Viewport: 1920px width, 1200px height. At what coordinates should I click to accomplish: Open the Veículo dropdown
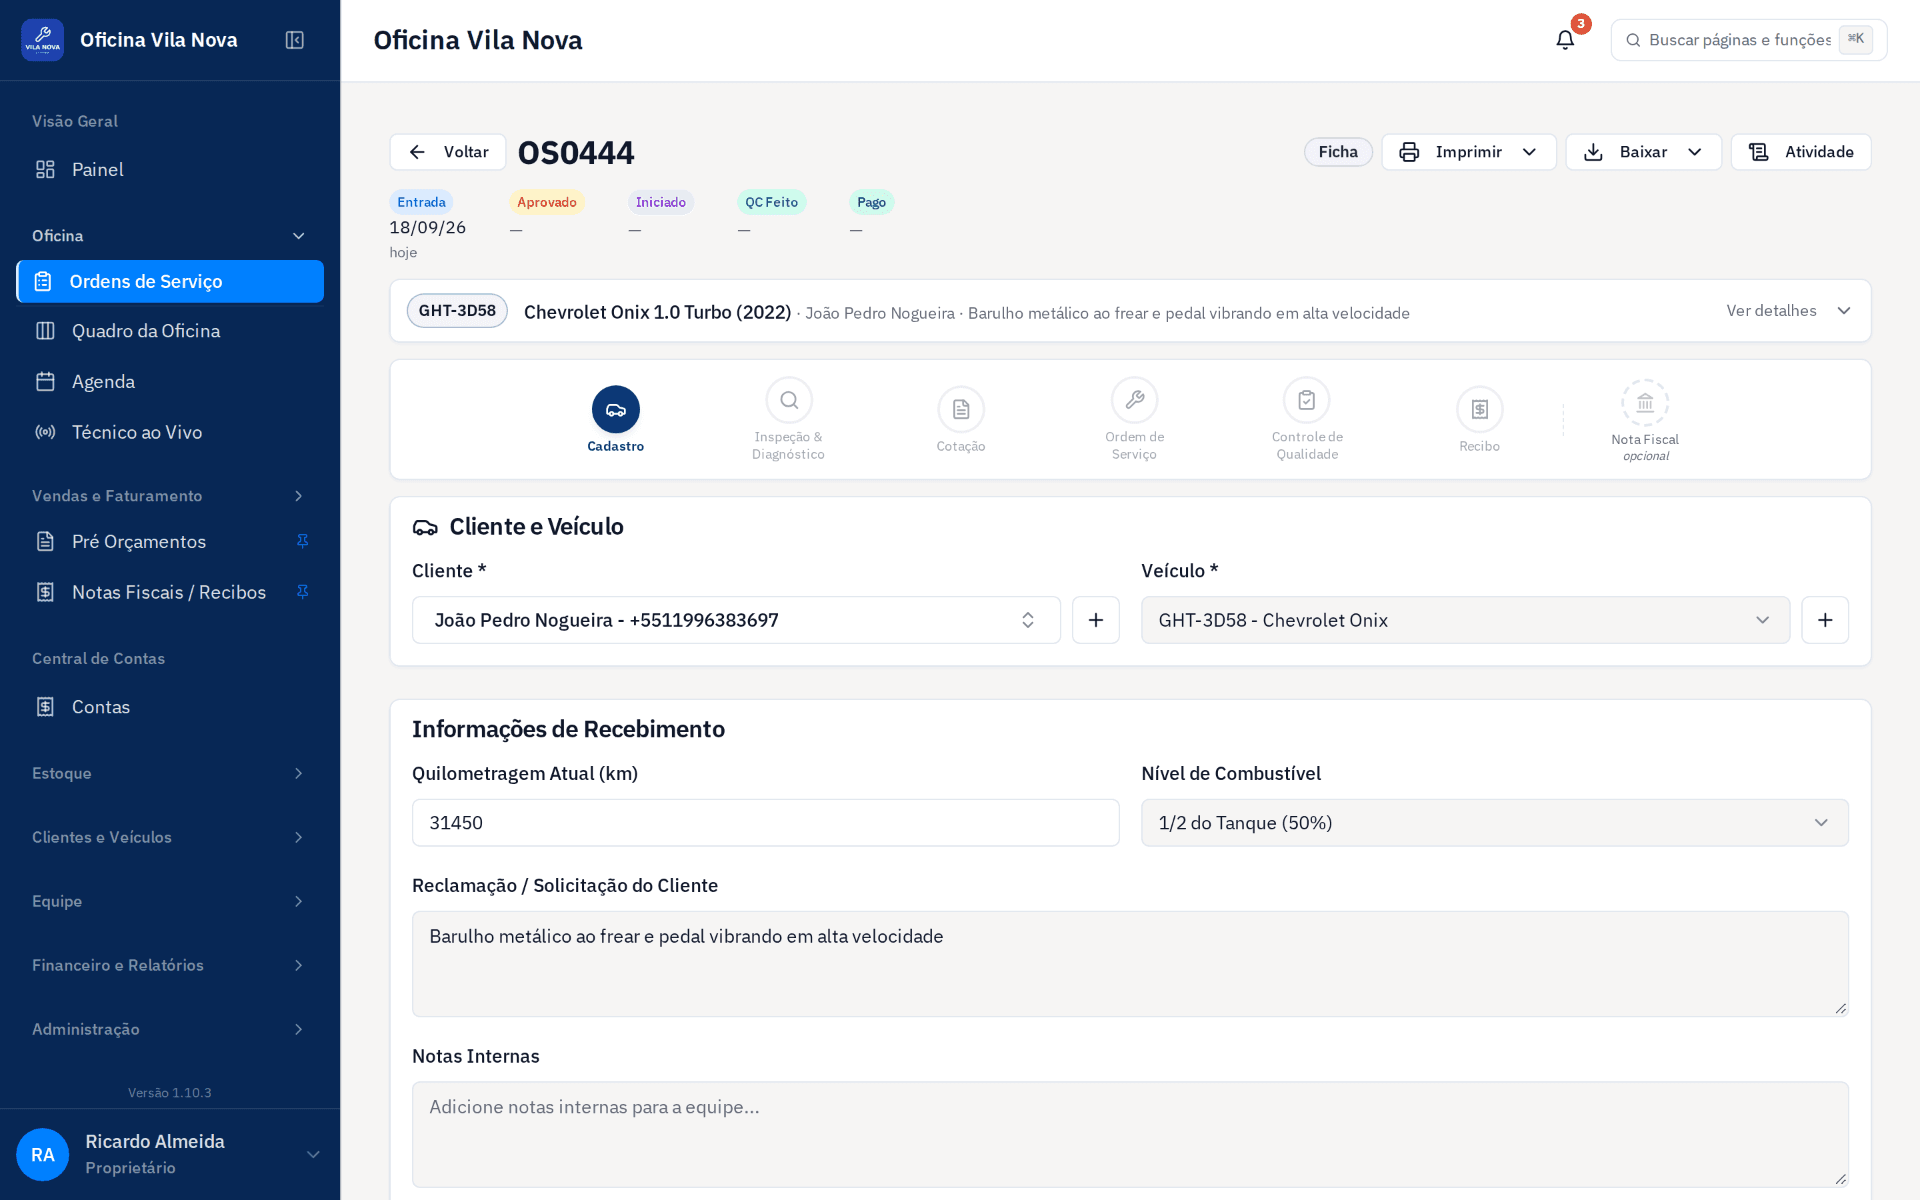(1465, 620)
